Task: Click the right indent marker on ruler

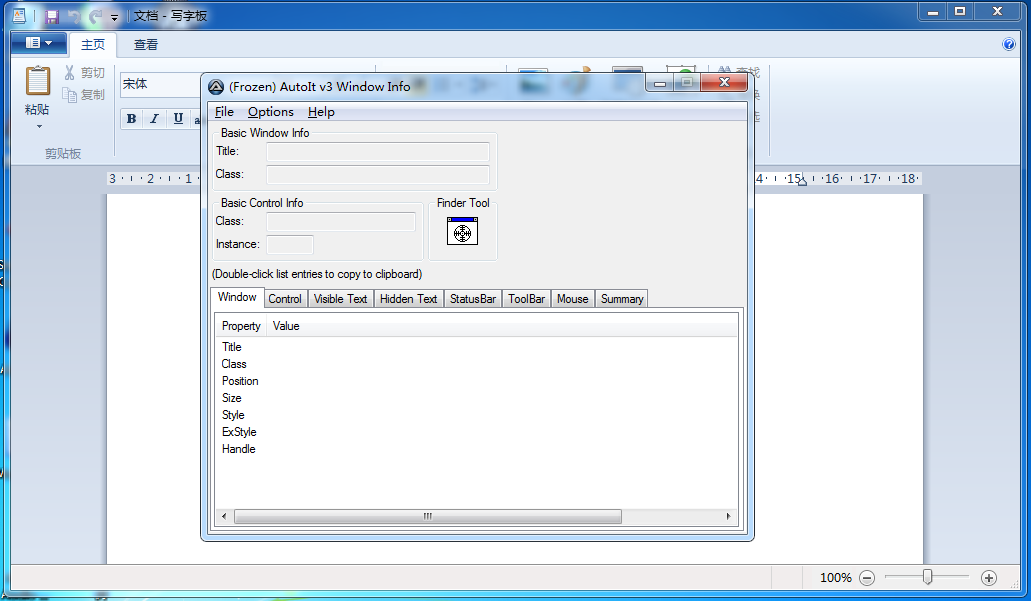Action: pos(802,181)
